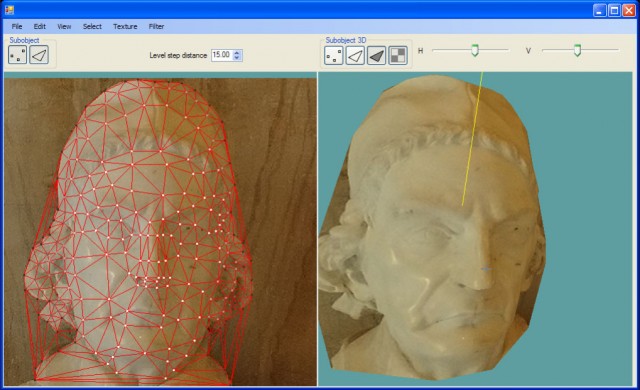The width and height of the screenshot is (640, 390).
Task: Click the application icon in title bar
Action: (9, 10)
